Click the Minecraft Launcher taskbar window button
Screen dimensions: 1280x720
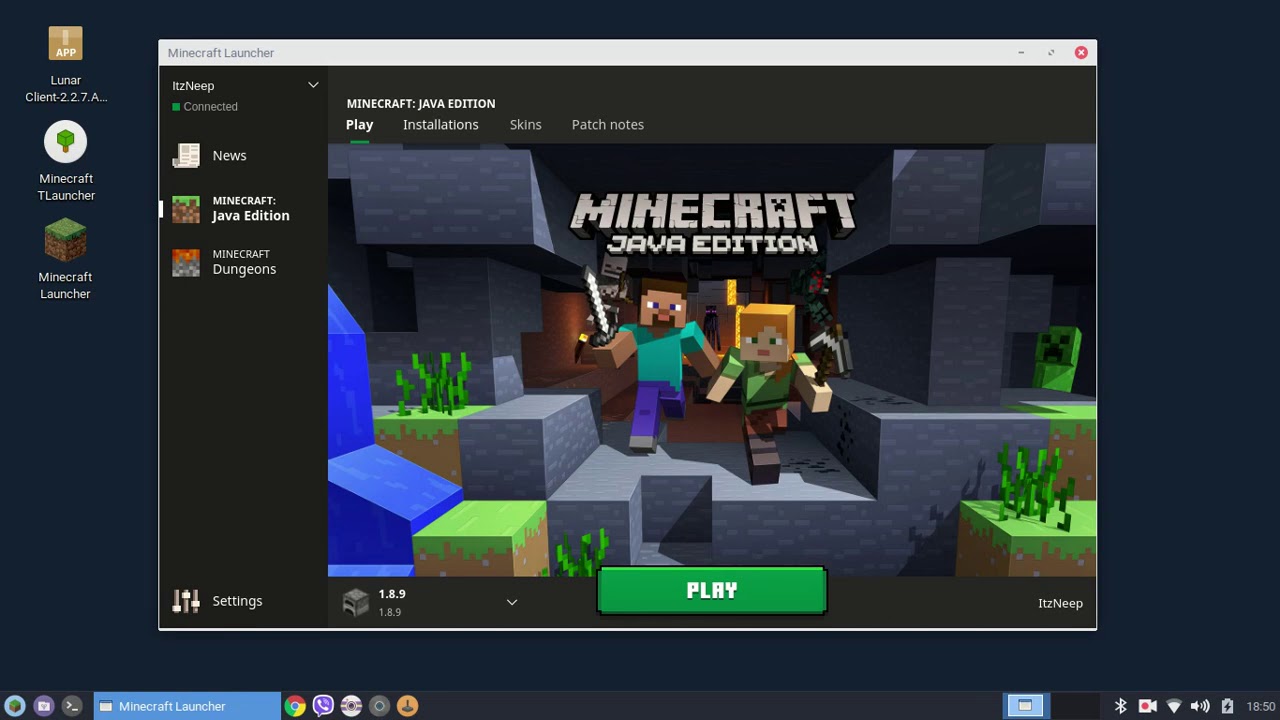187,706
